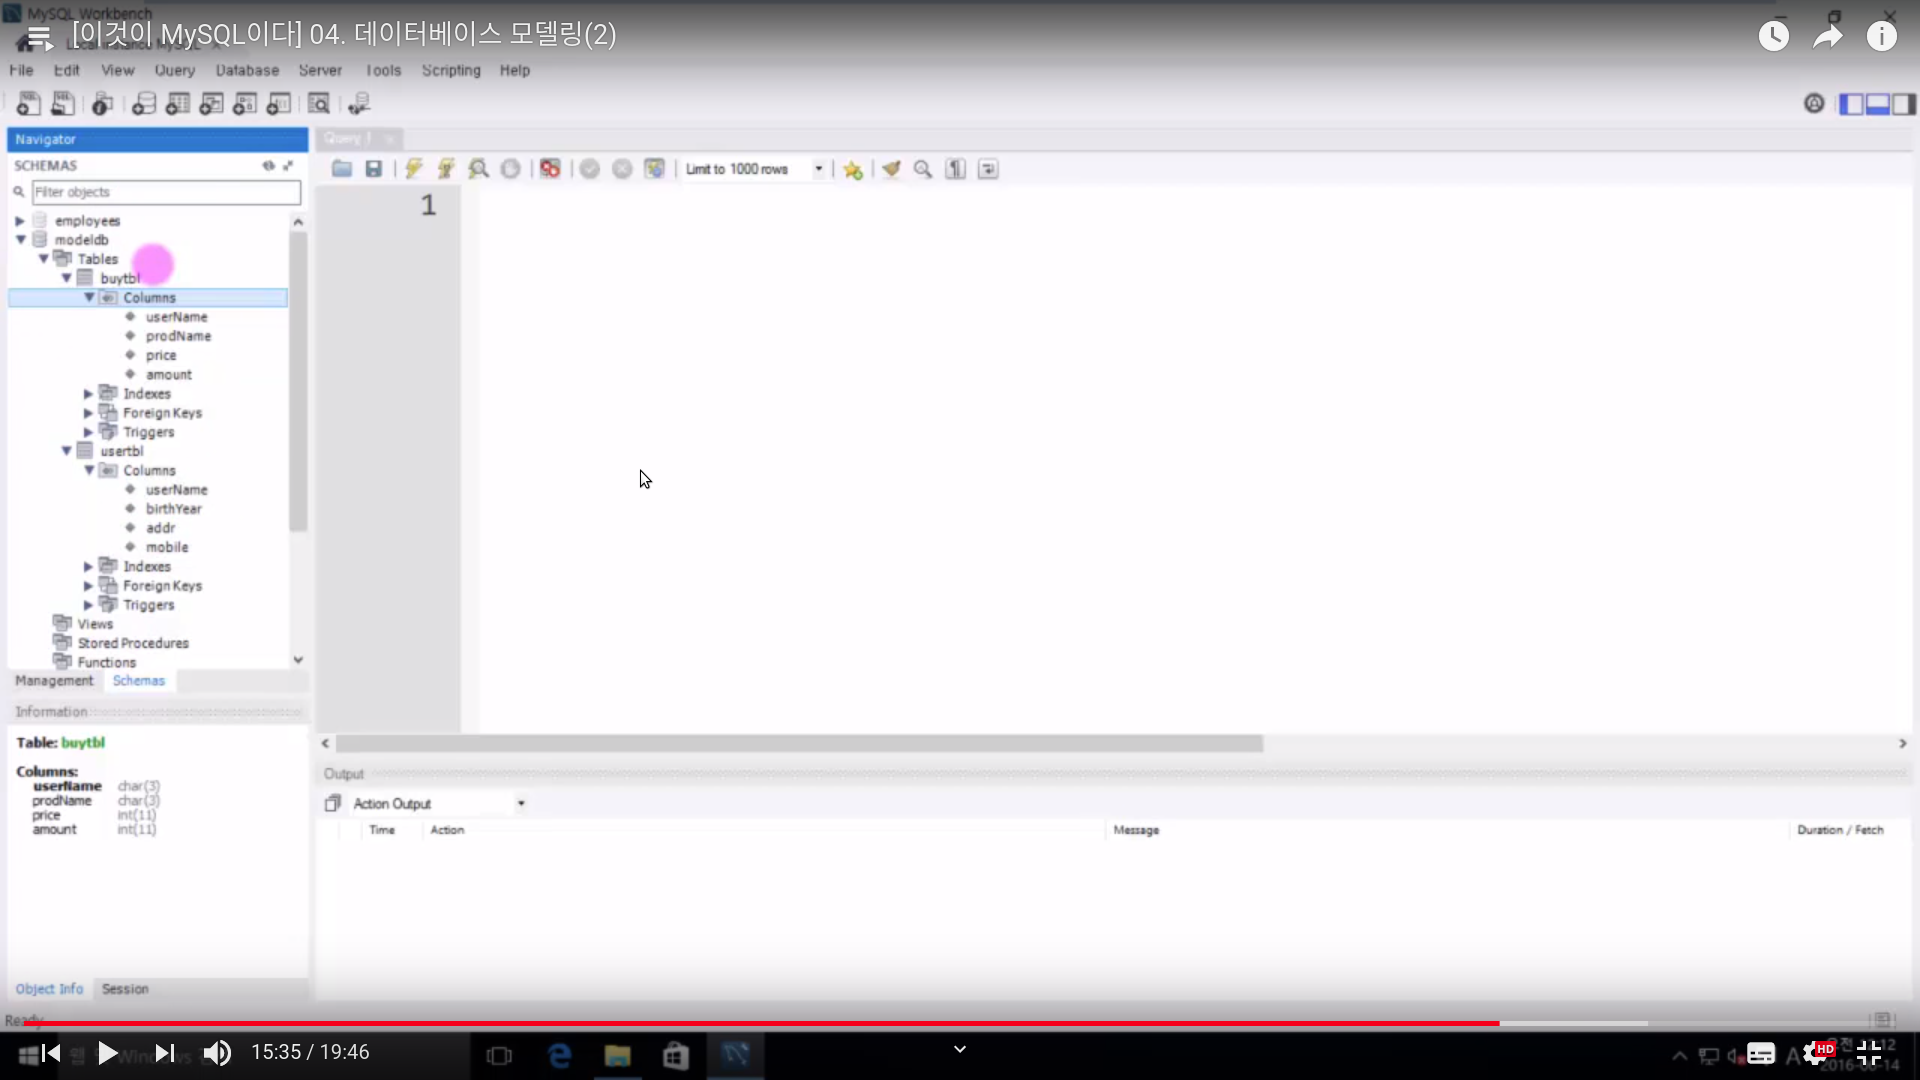Click the Workbench preferences gear icon
Image resolution: width=1920 pixels, height=1080 pixels.
pyautogui.click(x=1814, y=103)
